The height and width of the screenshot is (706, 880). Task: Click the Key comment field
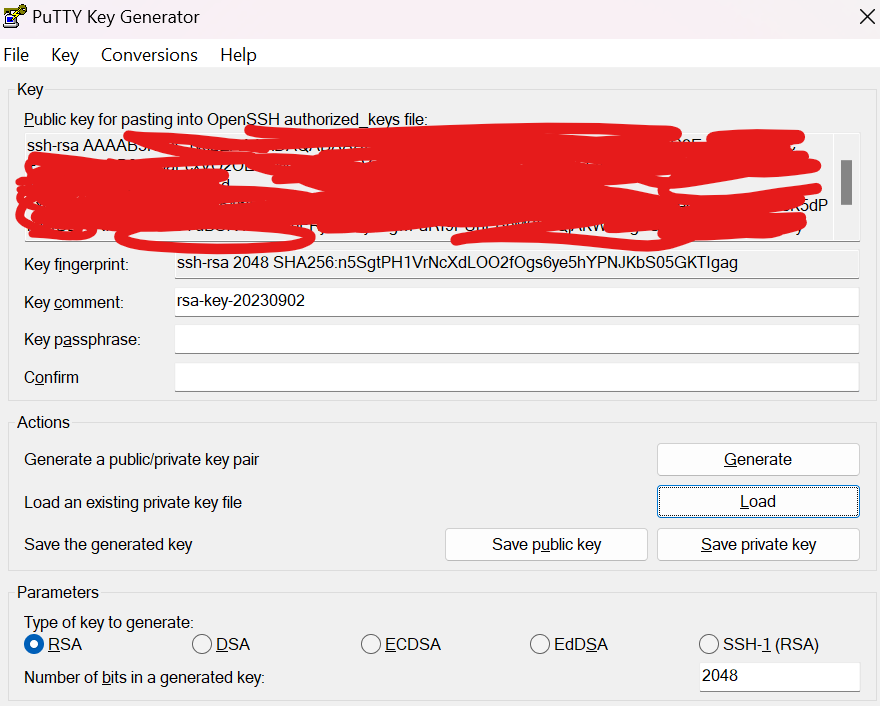(x=517, y=302)
